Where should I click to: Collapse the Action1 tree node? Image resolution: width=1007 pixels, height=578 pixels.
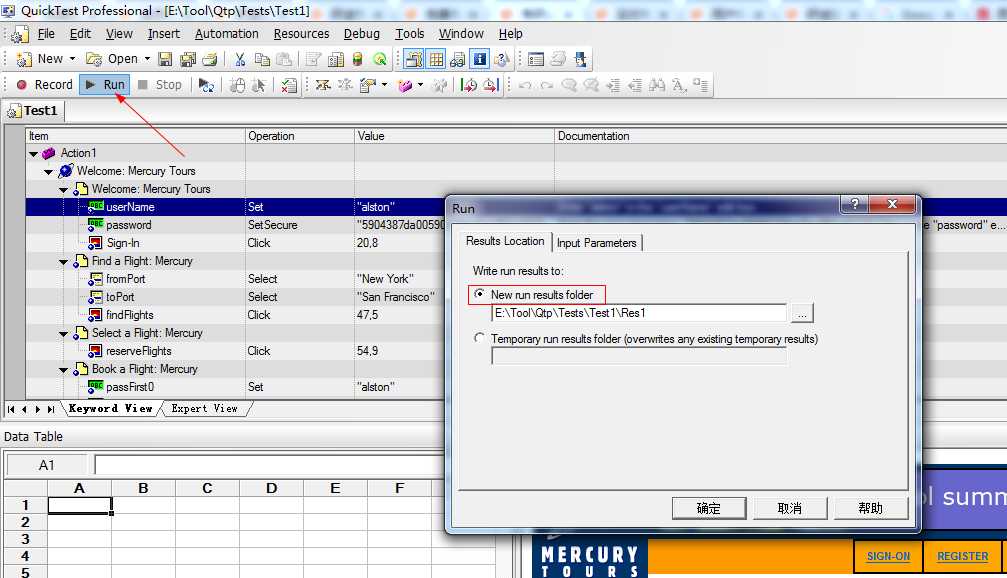(x=33, y=153)
